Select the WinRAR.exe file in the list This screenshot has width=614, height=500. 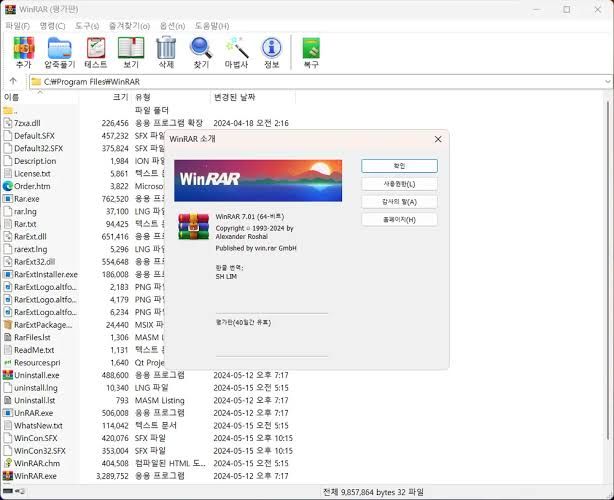pos(35,476)
